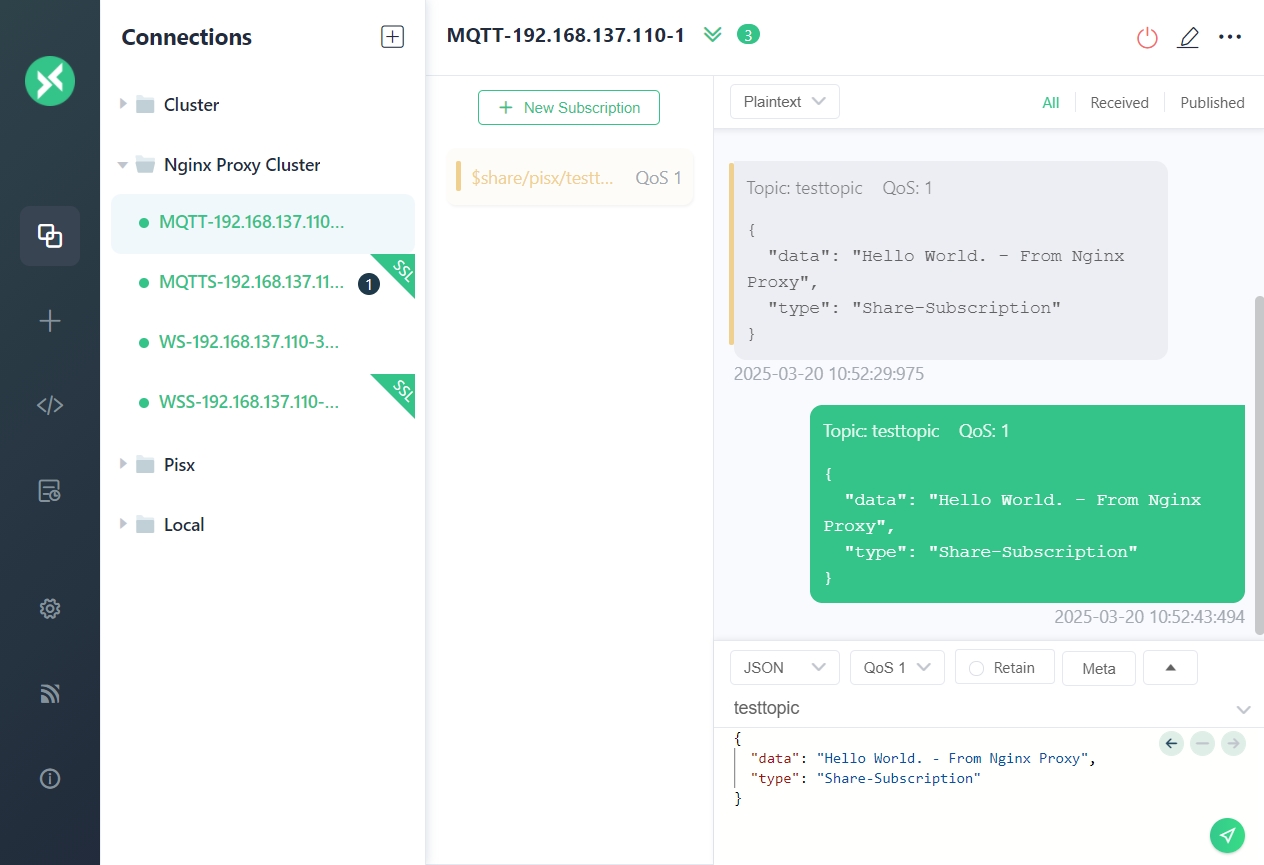Open the JSON payload type dropdown
Viewport: 1264px width, 865px height.
point(784,668)
